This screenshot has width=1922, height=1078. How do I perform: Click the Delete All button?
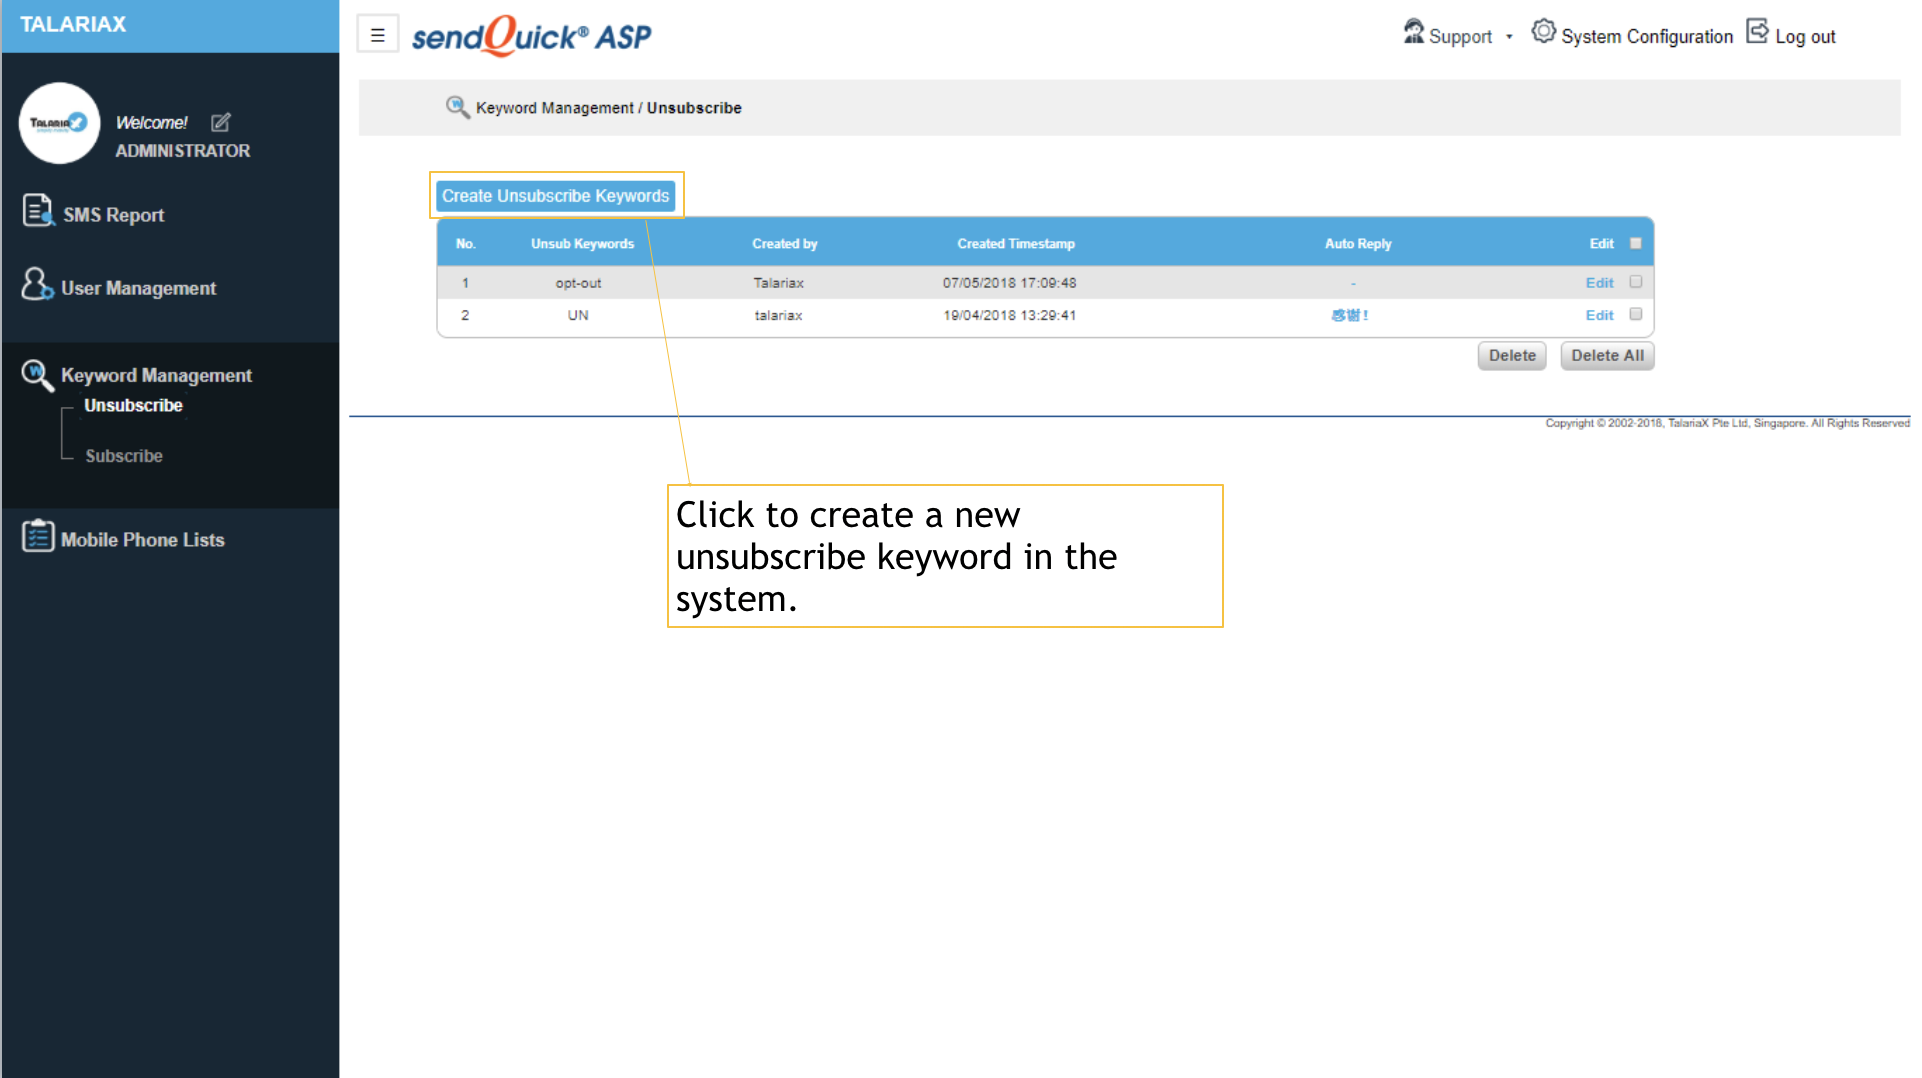[1607, 356]
